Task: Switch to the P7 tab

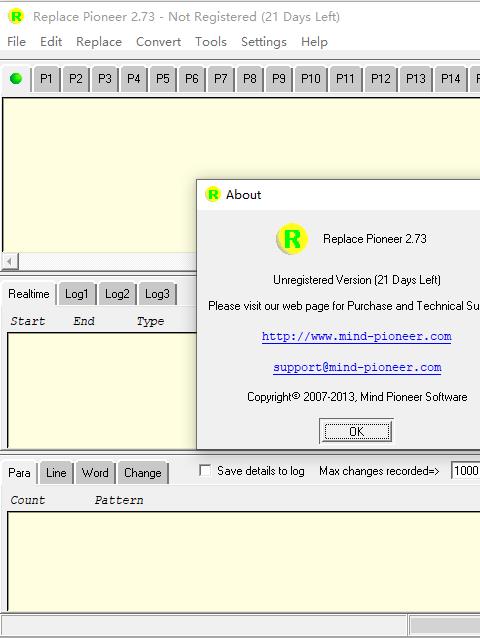Action: 220,79
